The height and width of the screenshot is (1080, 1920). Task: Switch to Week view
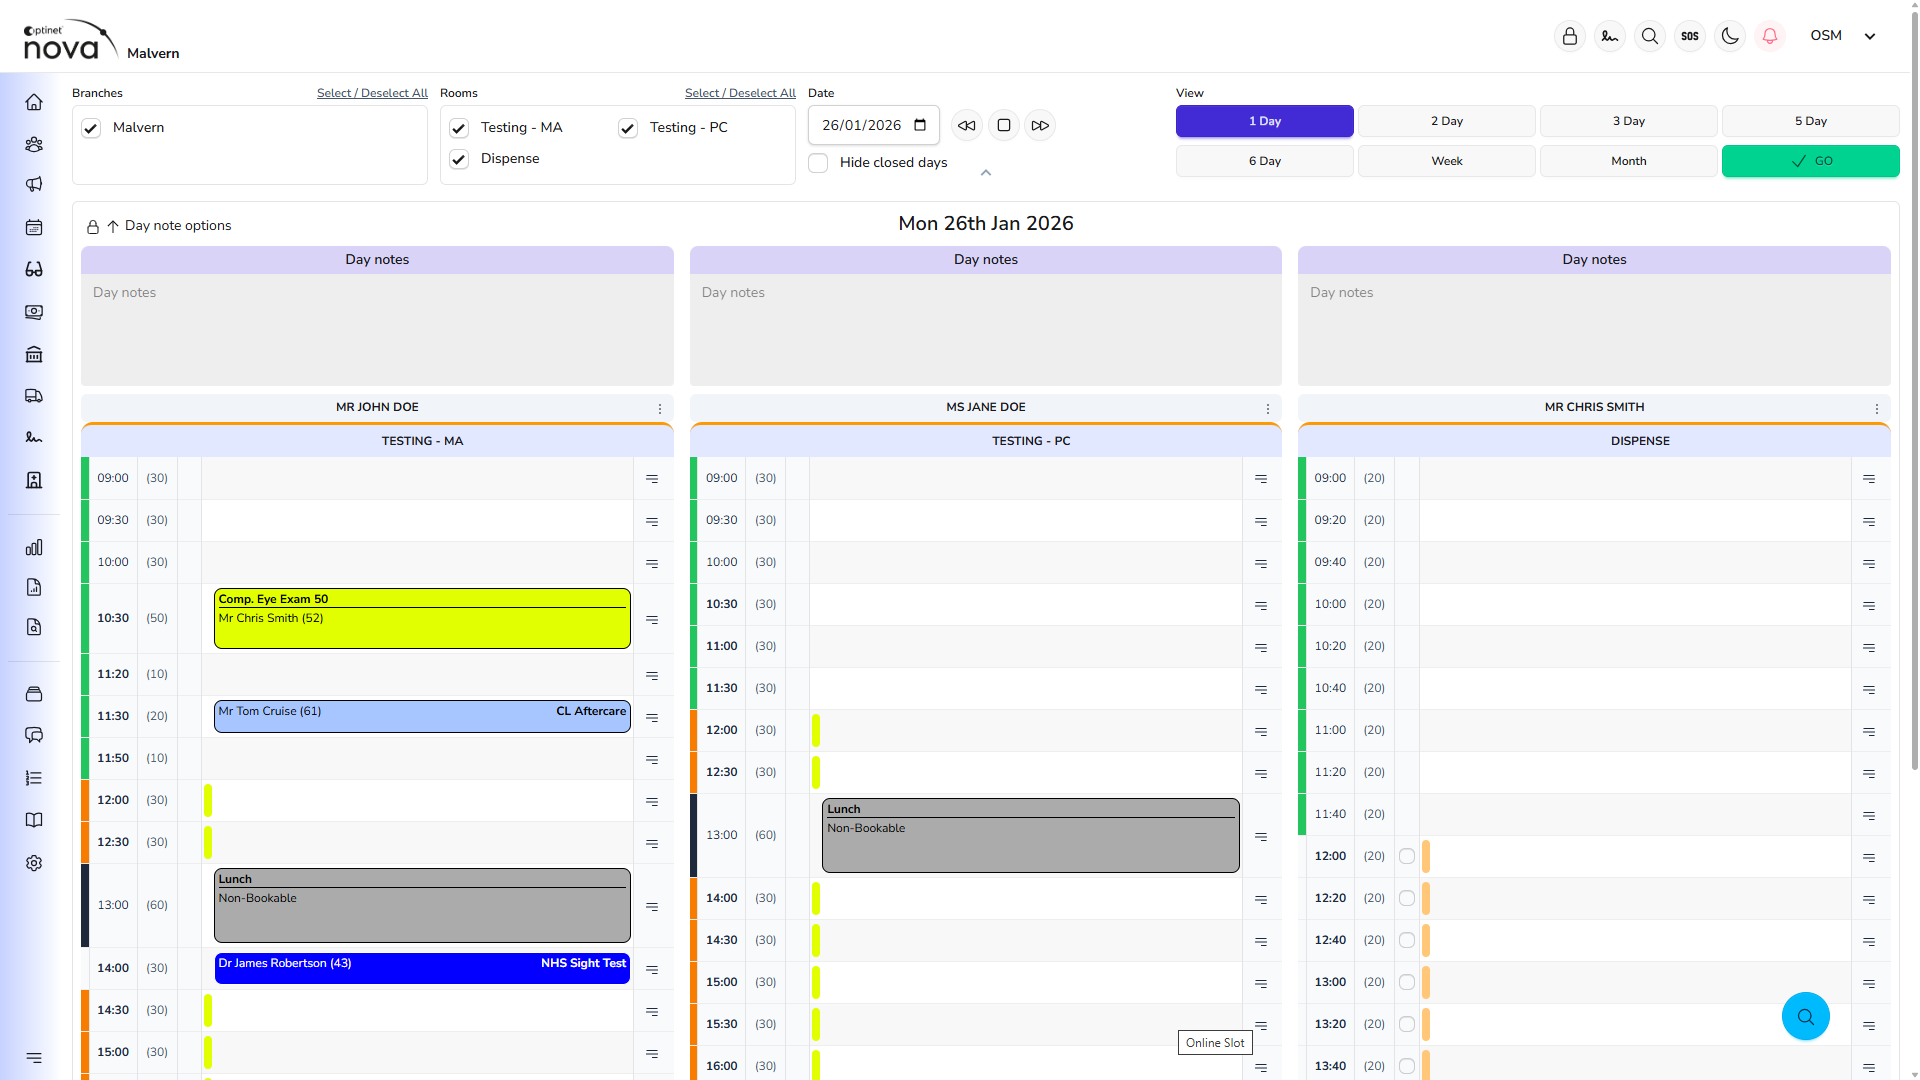[x=1446, y=161]
